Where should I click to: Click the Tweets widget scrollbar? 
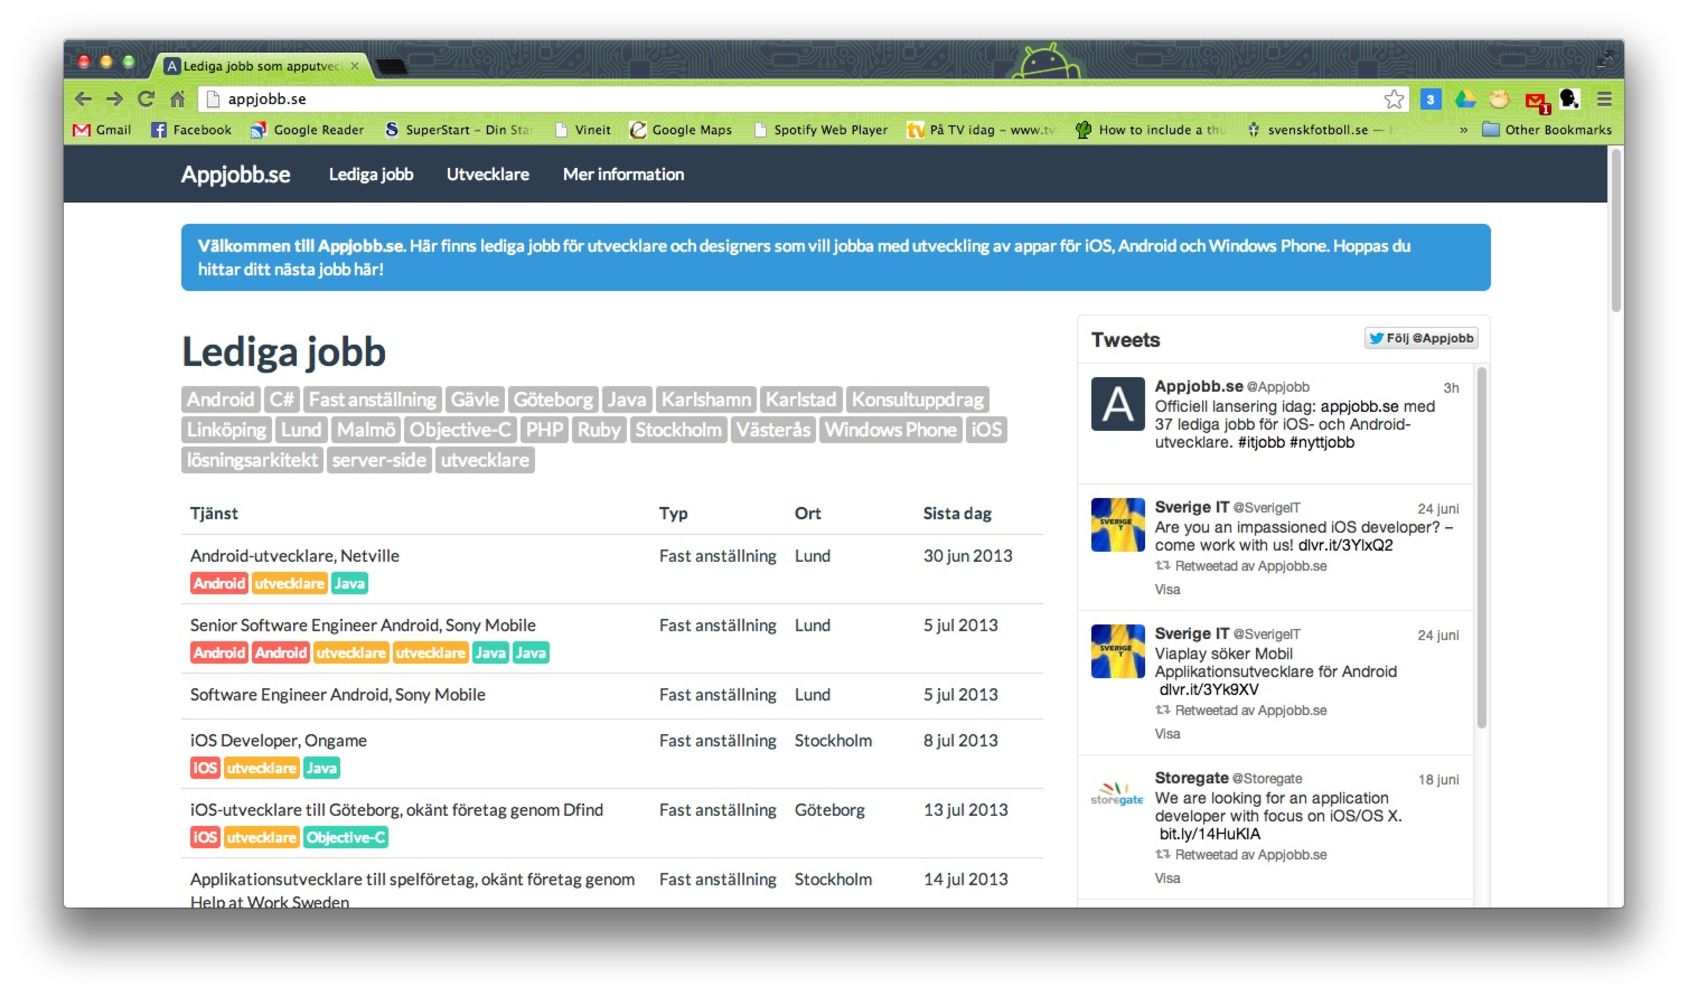click(x=1482, y=548)
